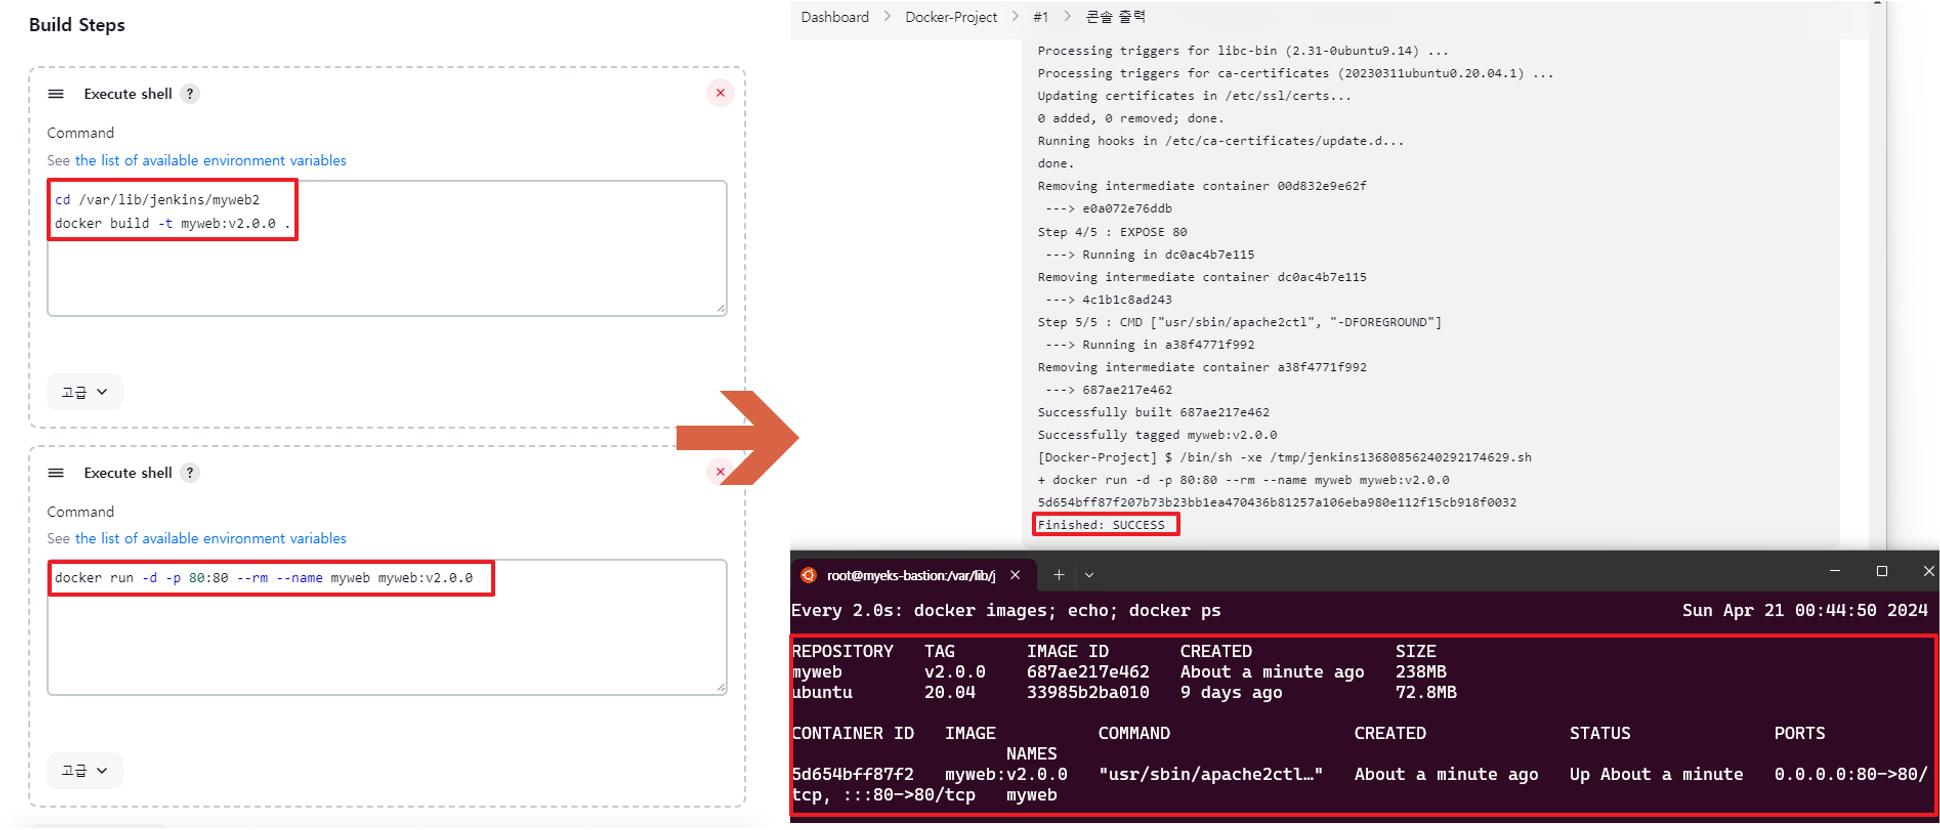The image size is (1940, 830).
Task: Open environment variables link in second step
Action: pyautogui.click(x=211, y=539)
